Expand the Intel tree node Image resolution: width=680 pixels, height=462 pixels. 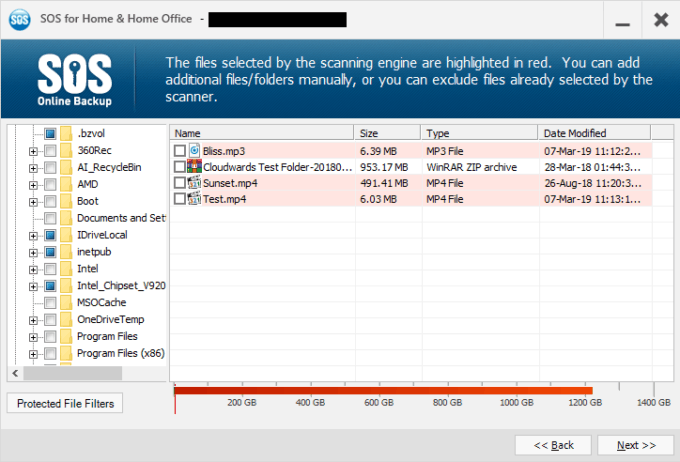pyautogui.click(x=33, y=270)
